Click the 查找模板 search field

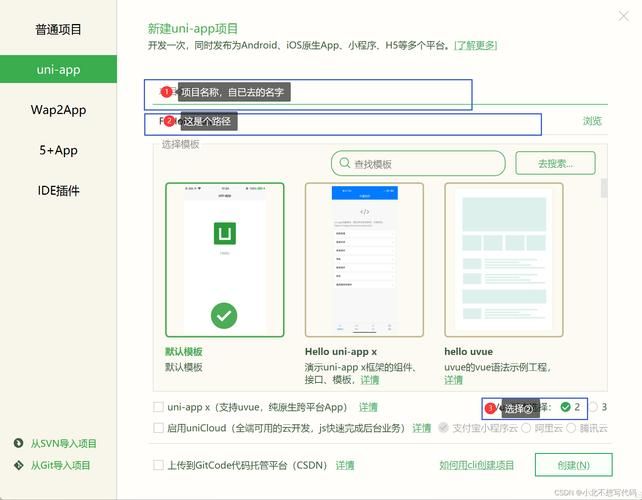418,163
